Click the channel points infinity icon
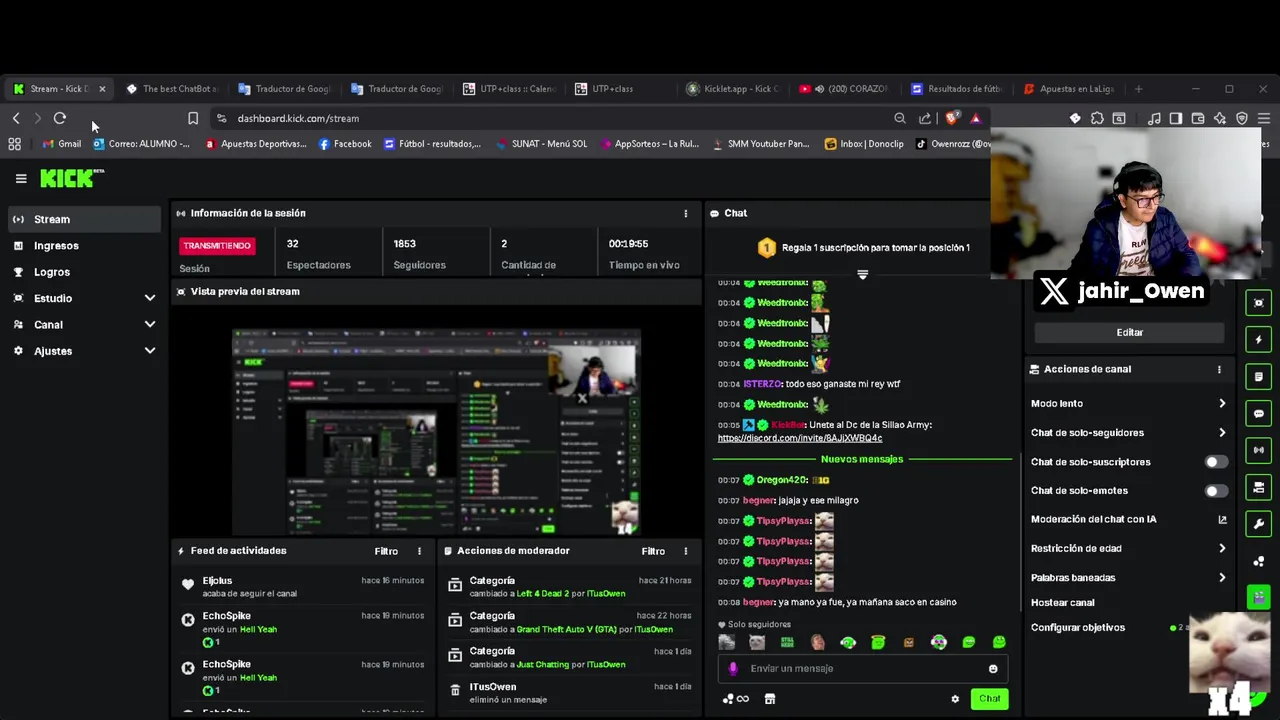The height and width of the screenshot is (720, 1280). point(736,699)
